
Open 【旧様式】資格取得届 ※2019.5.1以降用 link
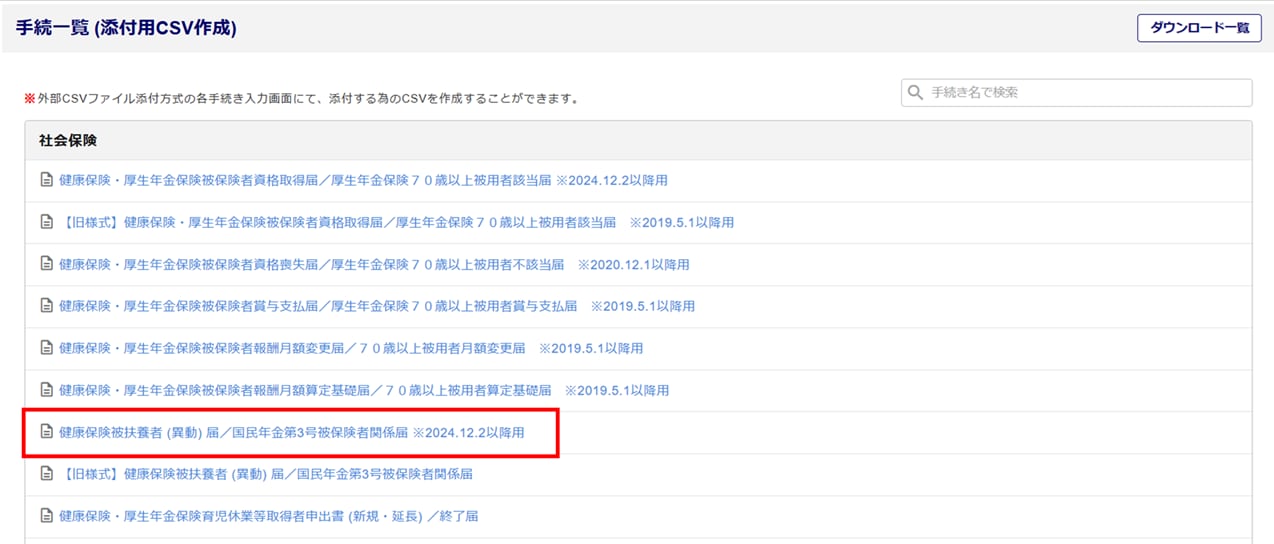coord(396,223)
